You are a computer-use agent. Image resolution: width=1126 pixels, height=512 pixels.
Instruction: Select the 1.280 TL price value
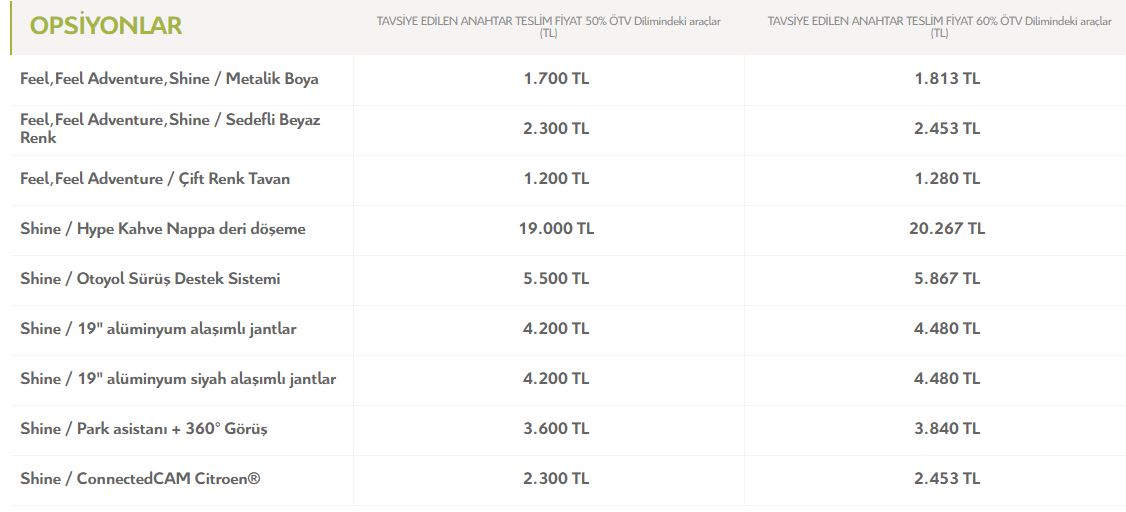[x=947, y=179]
